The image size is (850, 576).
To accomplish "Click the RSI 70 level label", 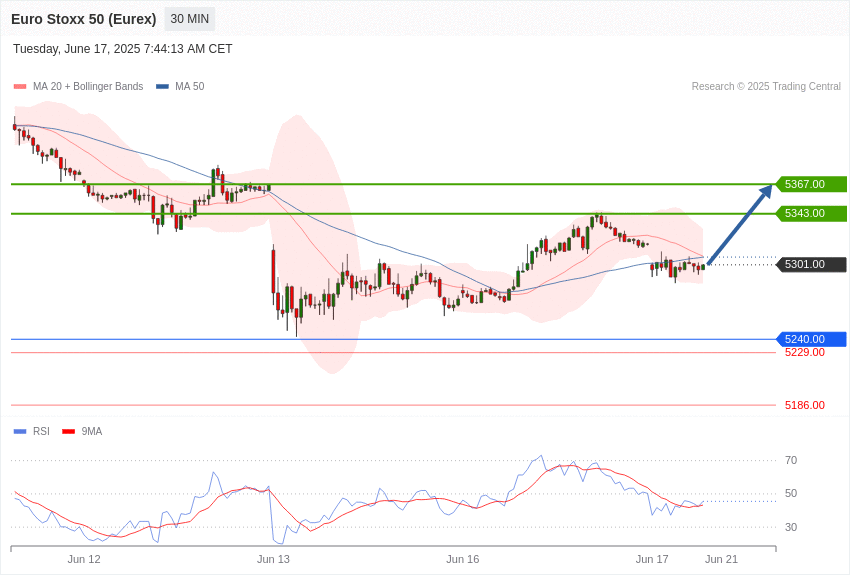I will [x=791, y=461].
